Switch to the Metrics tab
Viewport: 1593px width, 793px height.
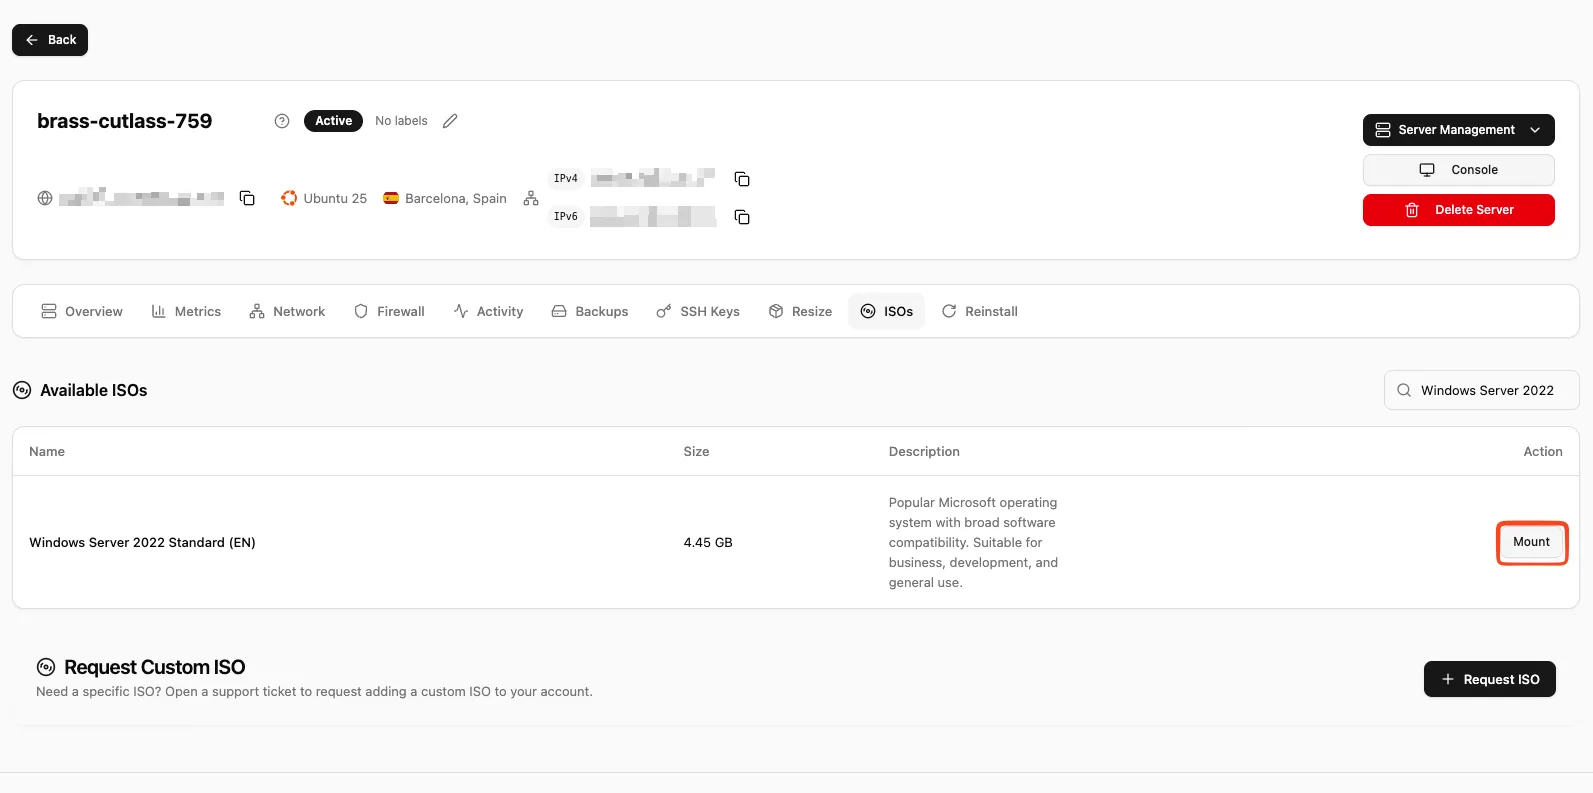(x=186, y=312)
